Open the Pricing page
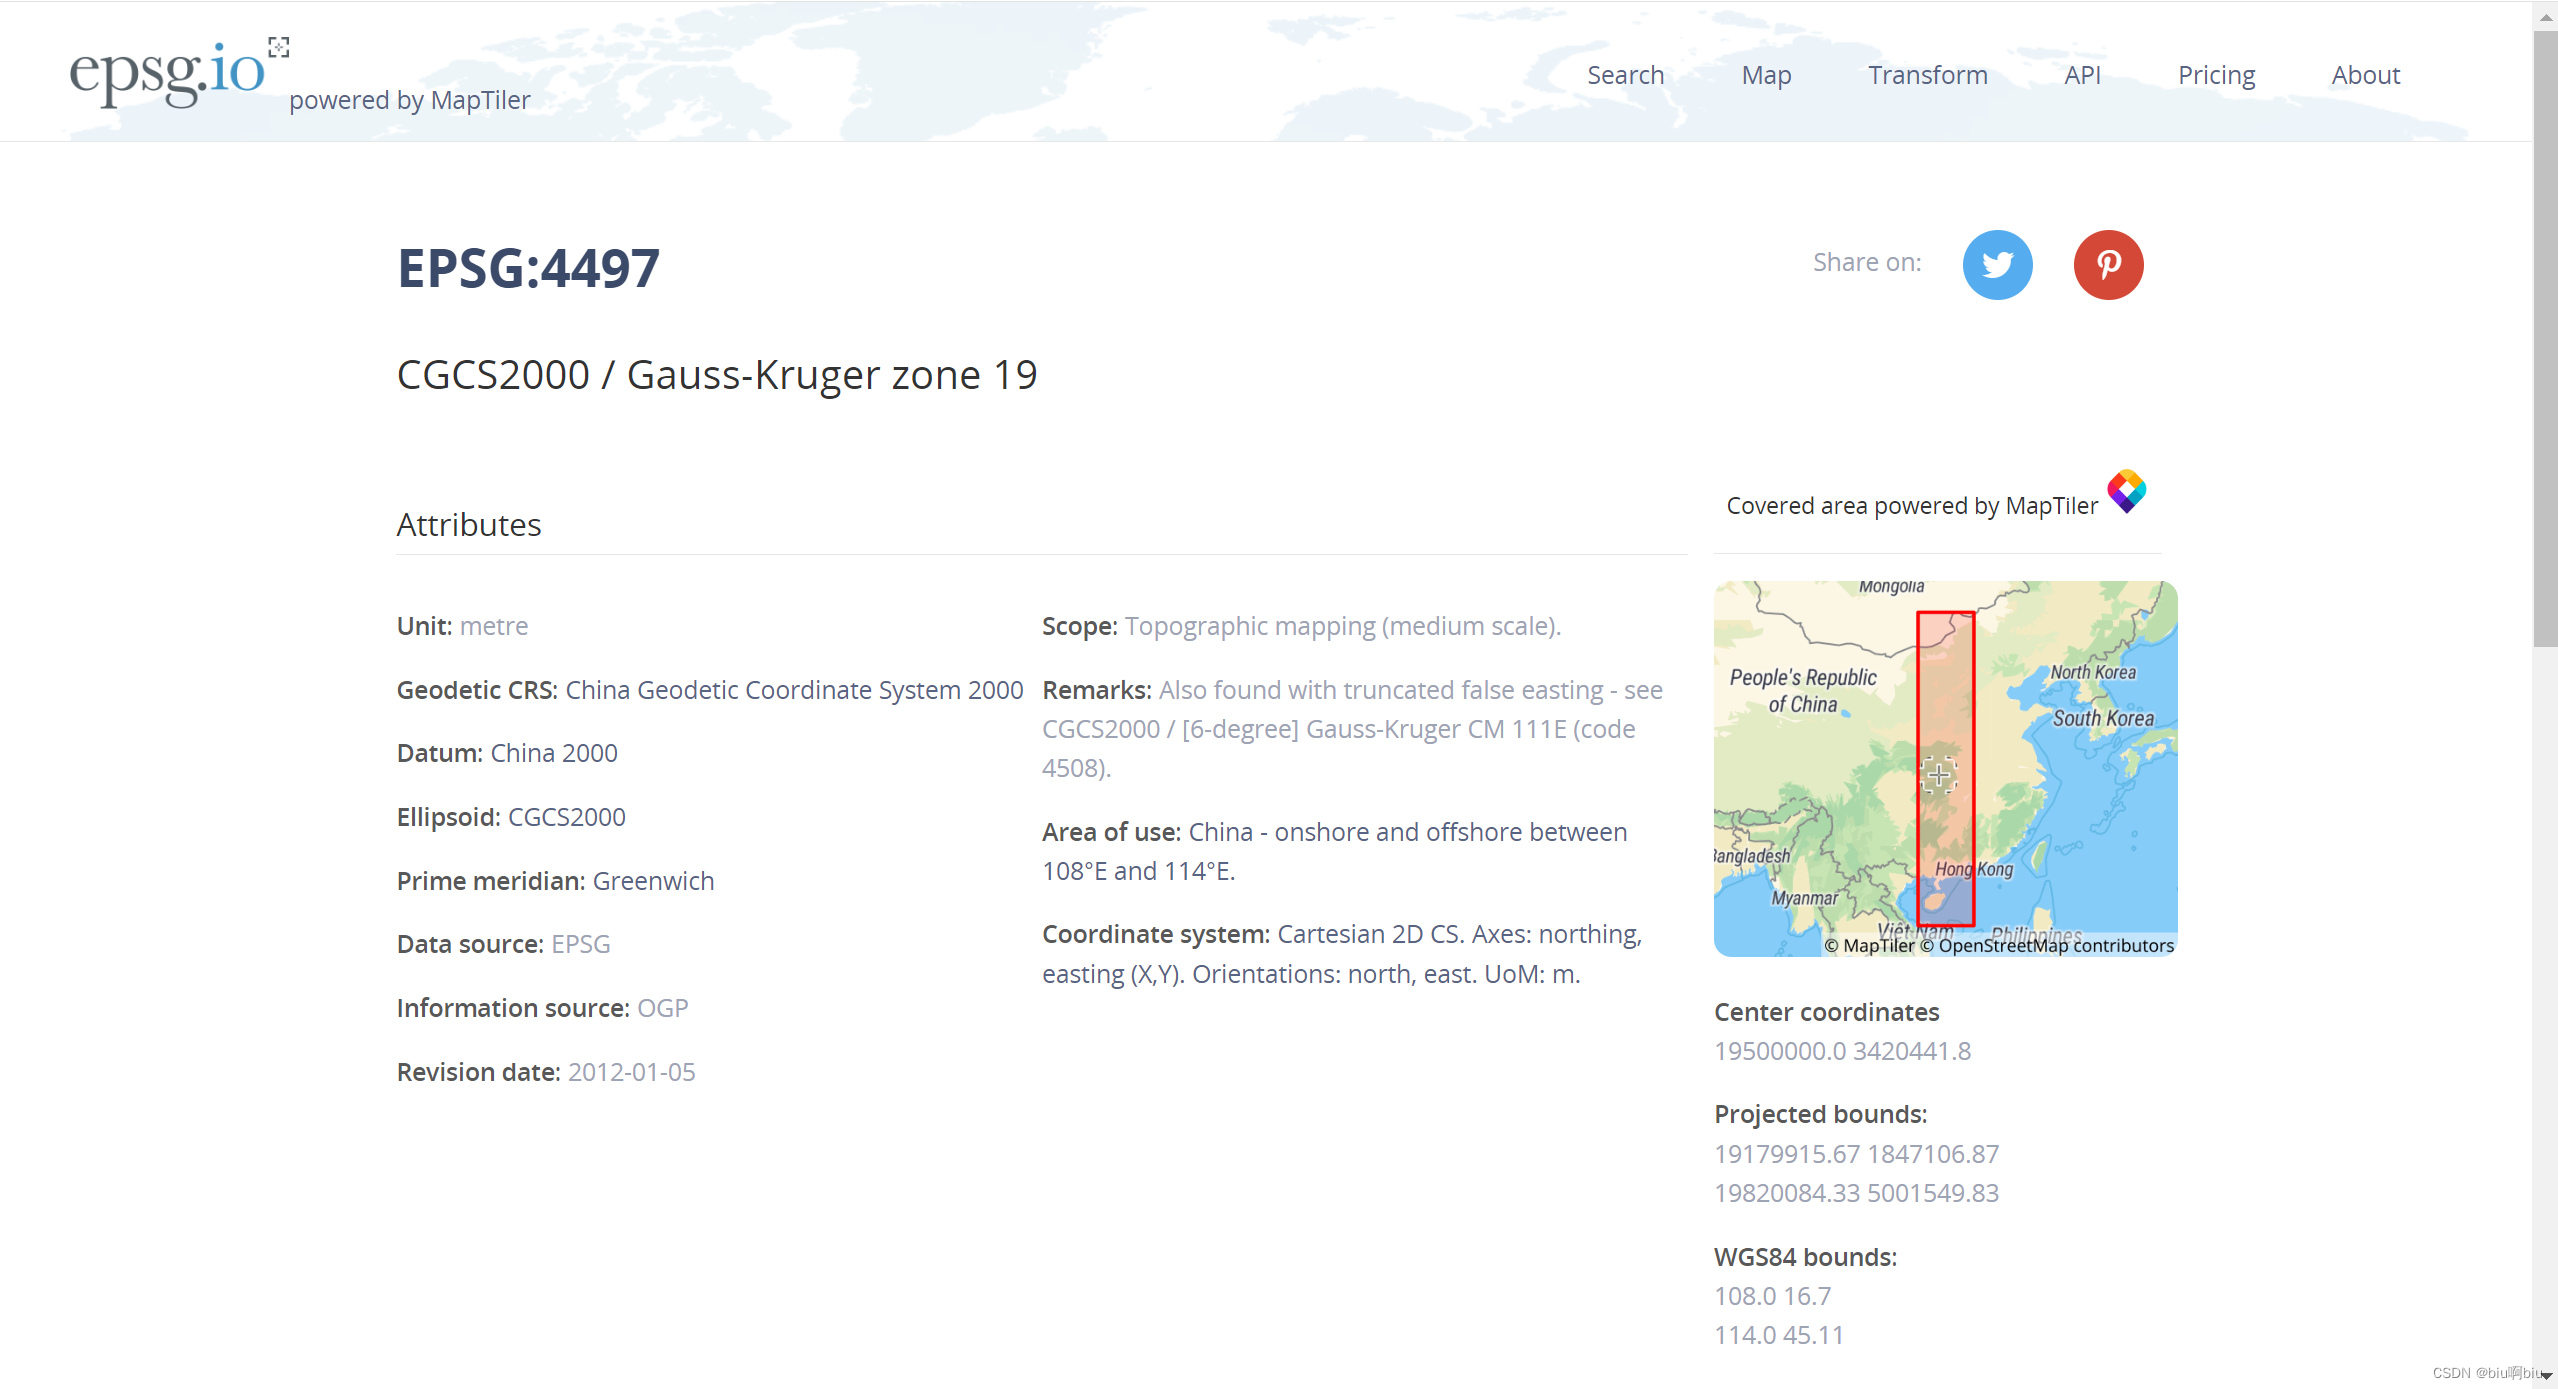This screenshot has width=2558, height=1389. tap(2216, 75)
